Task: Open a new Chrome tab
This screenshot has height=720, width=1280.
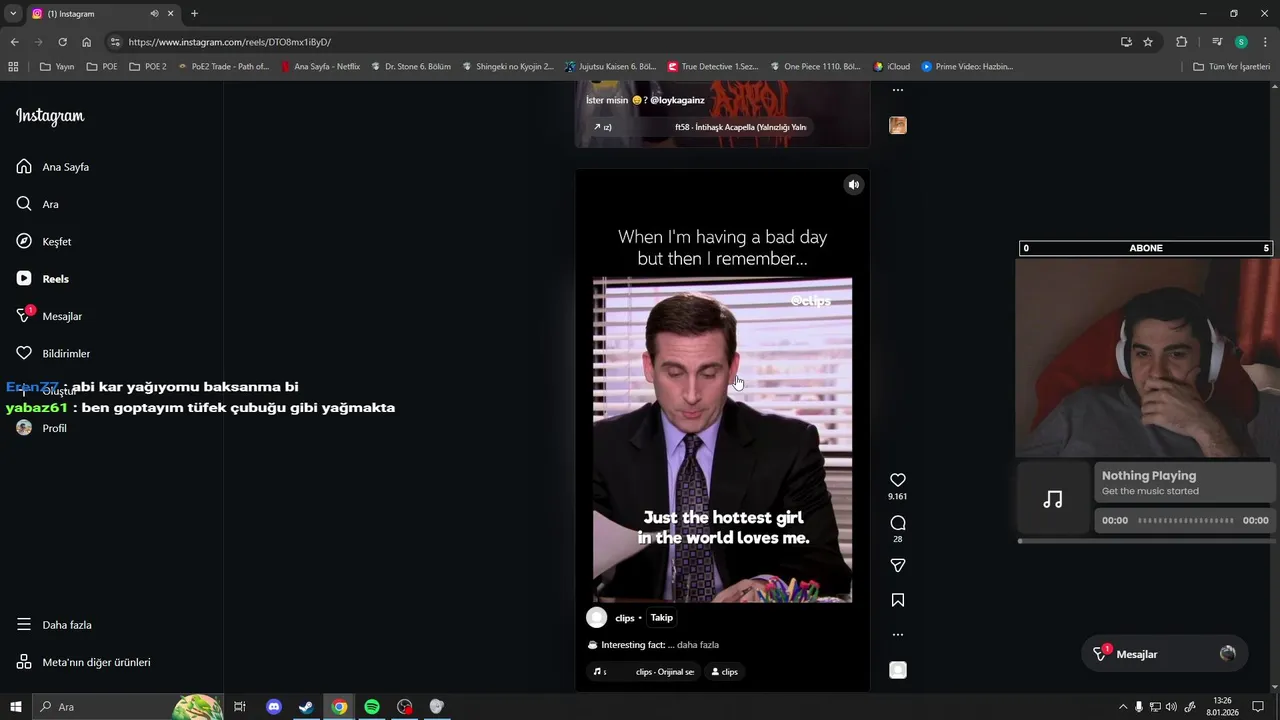Action: 194,14
